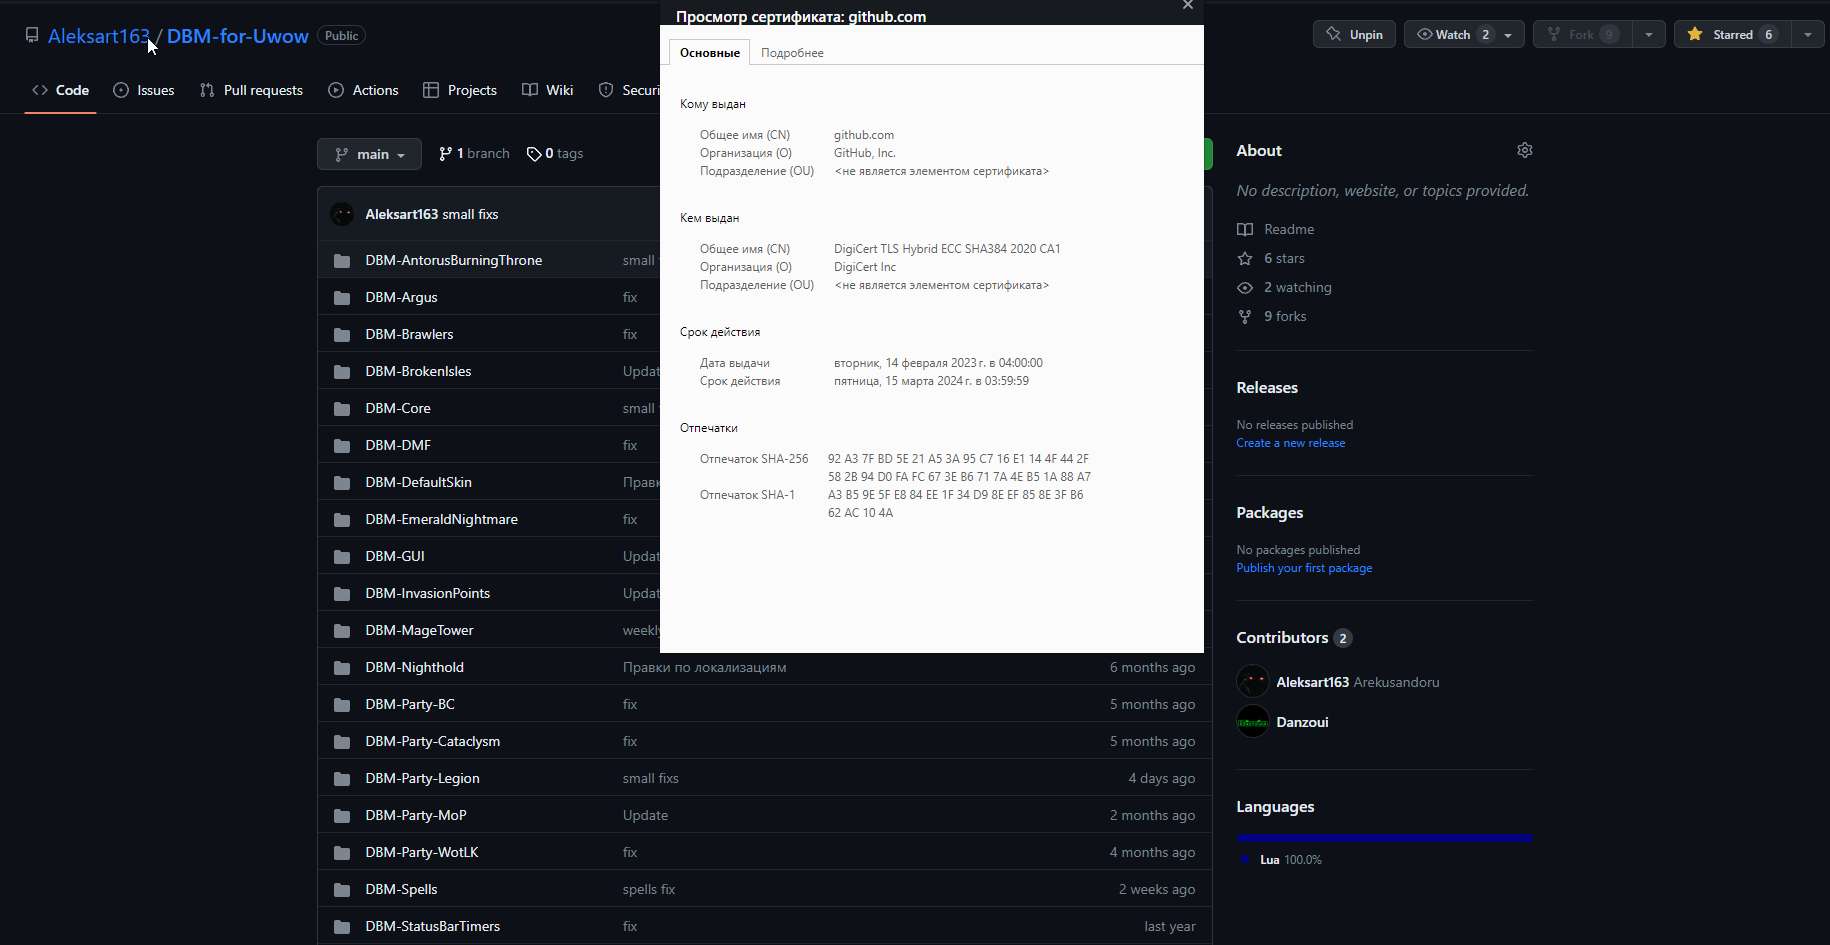Switch to the Подробнее certificate tab

[792, 53]
